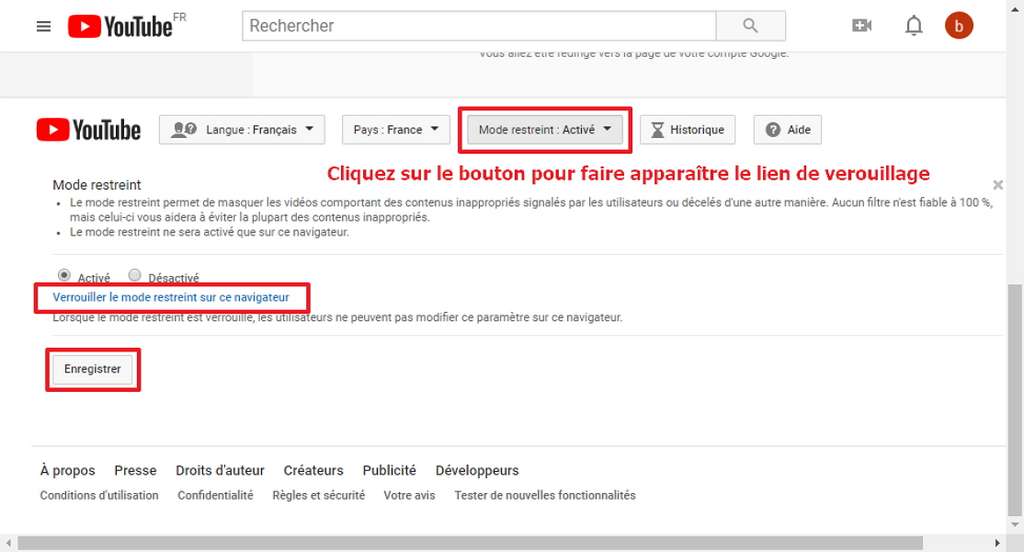Screen dimensions: 1024x552
Task: Open the create video camera icon
Action: 861,26
